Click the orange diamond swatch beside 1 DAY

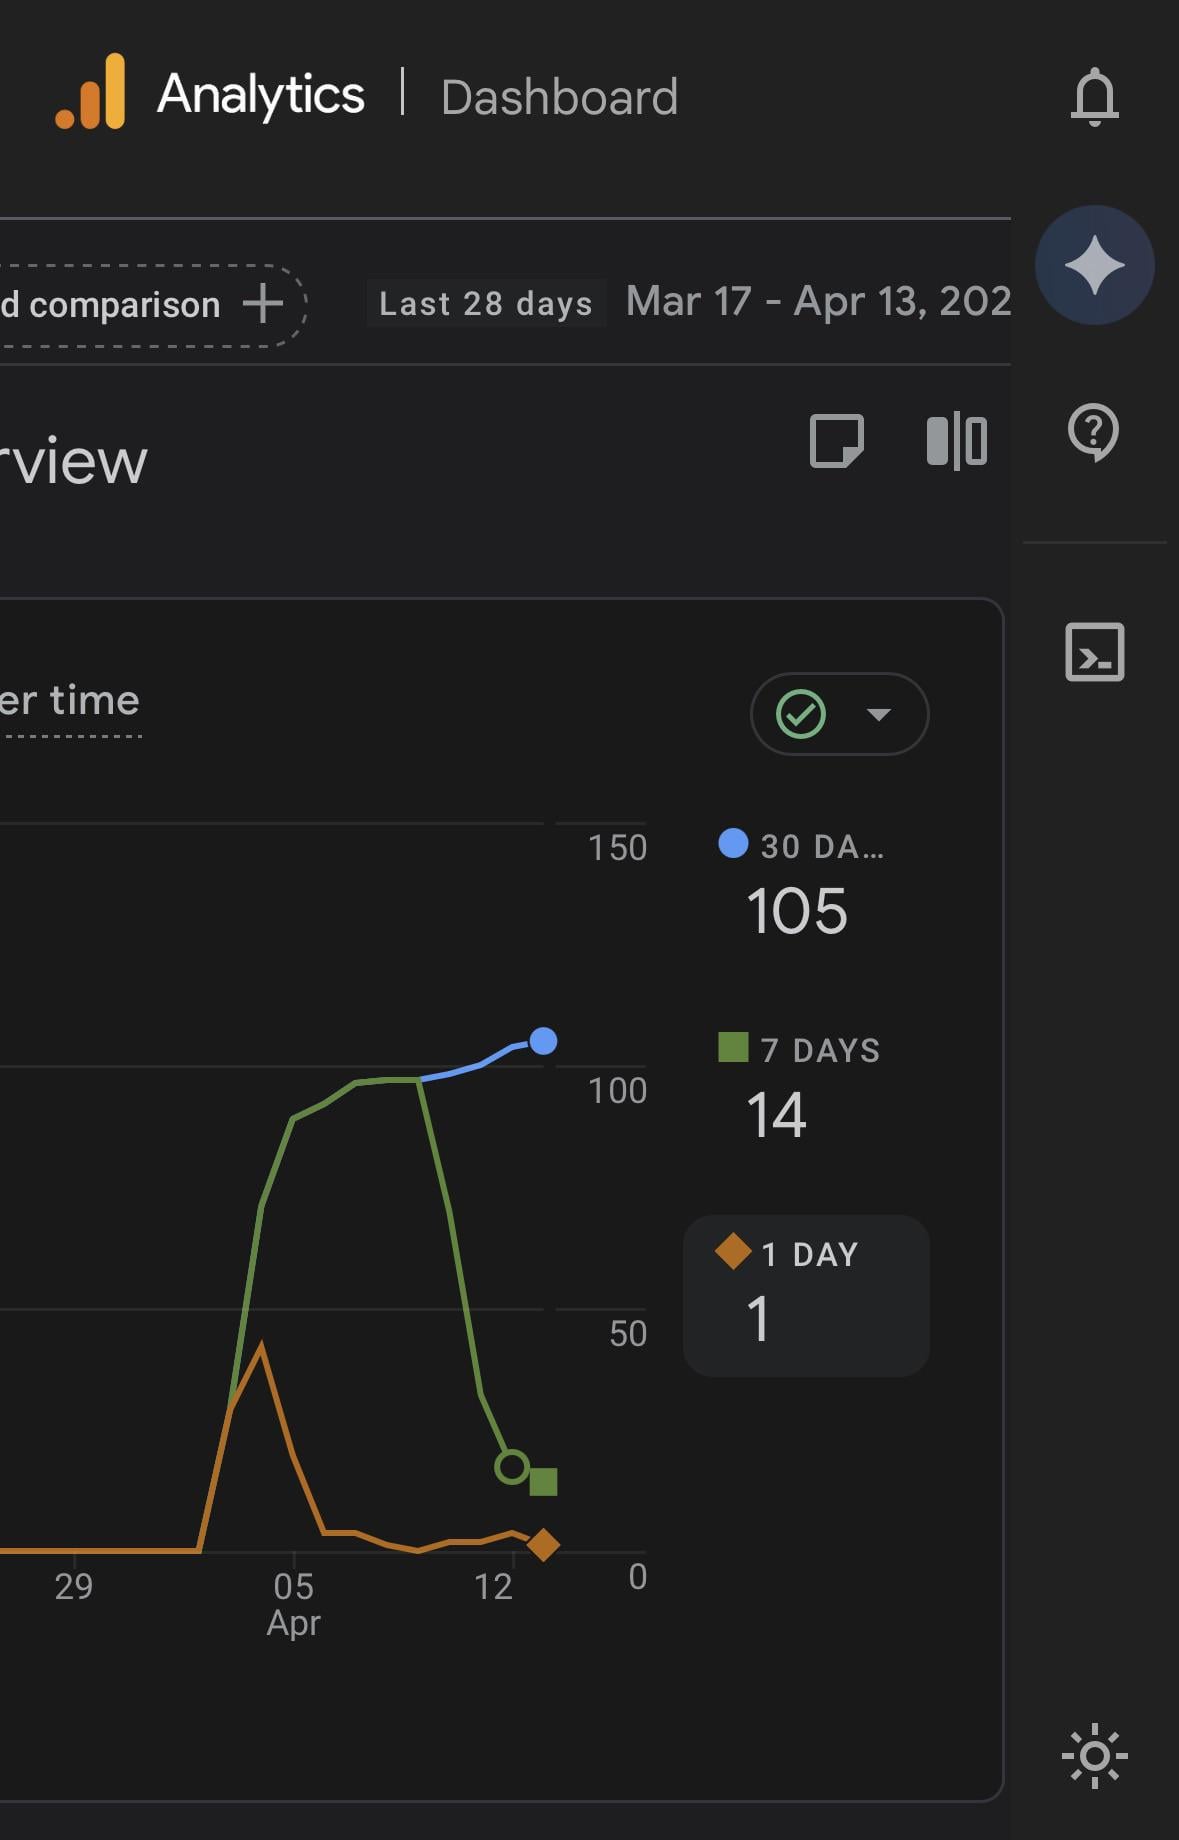(x=733, y=1251)
